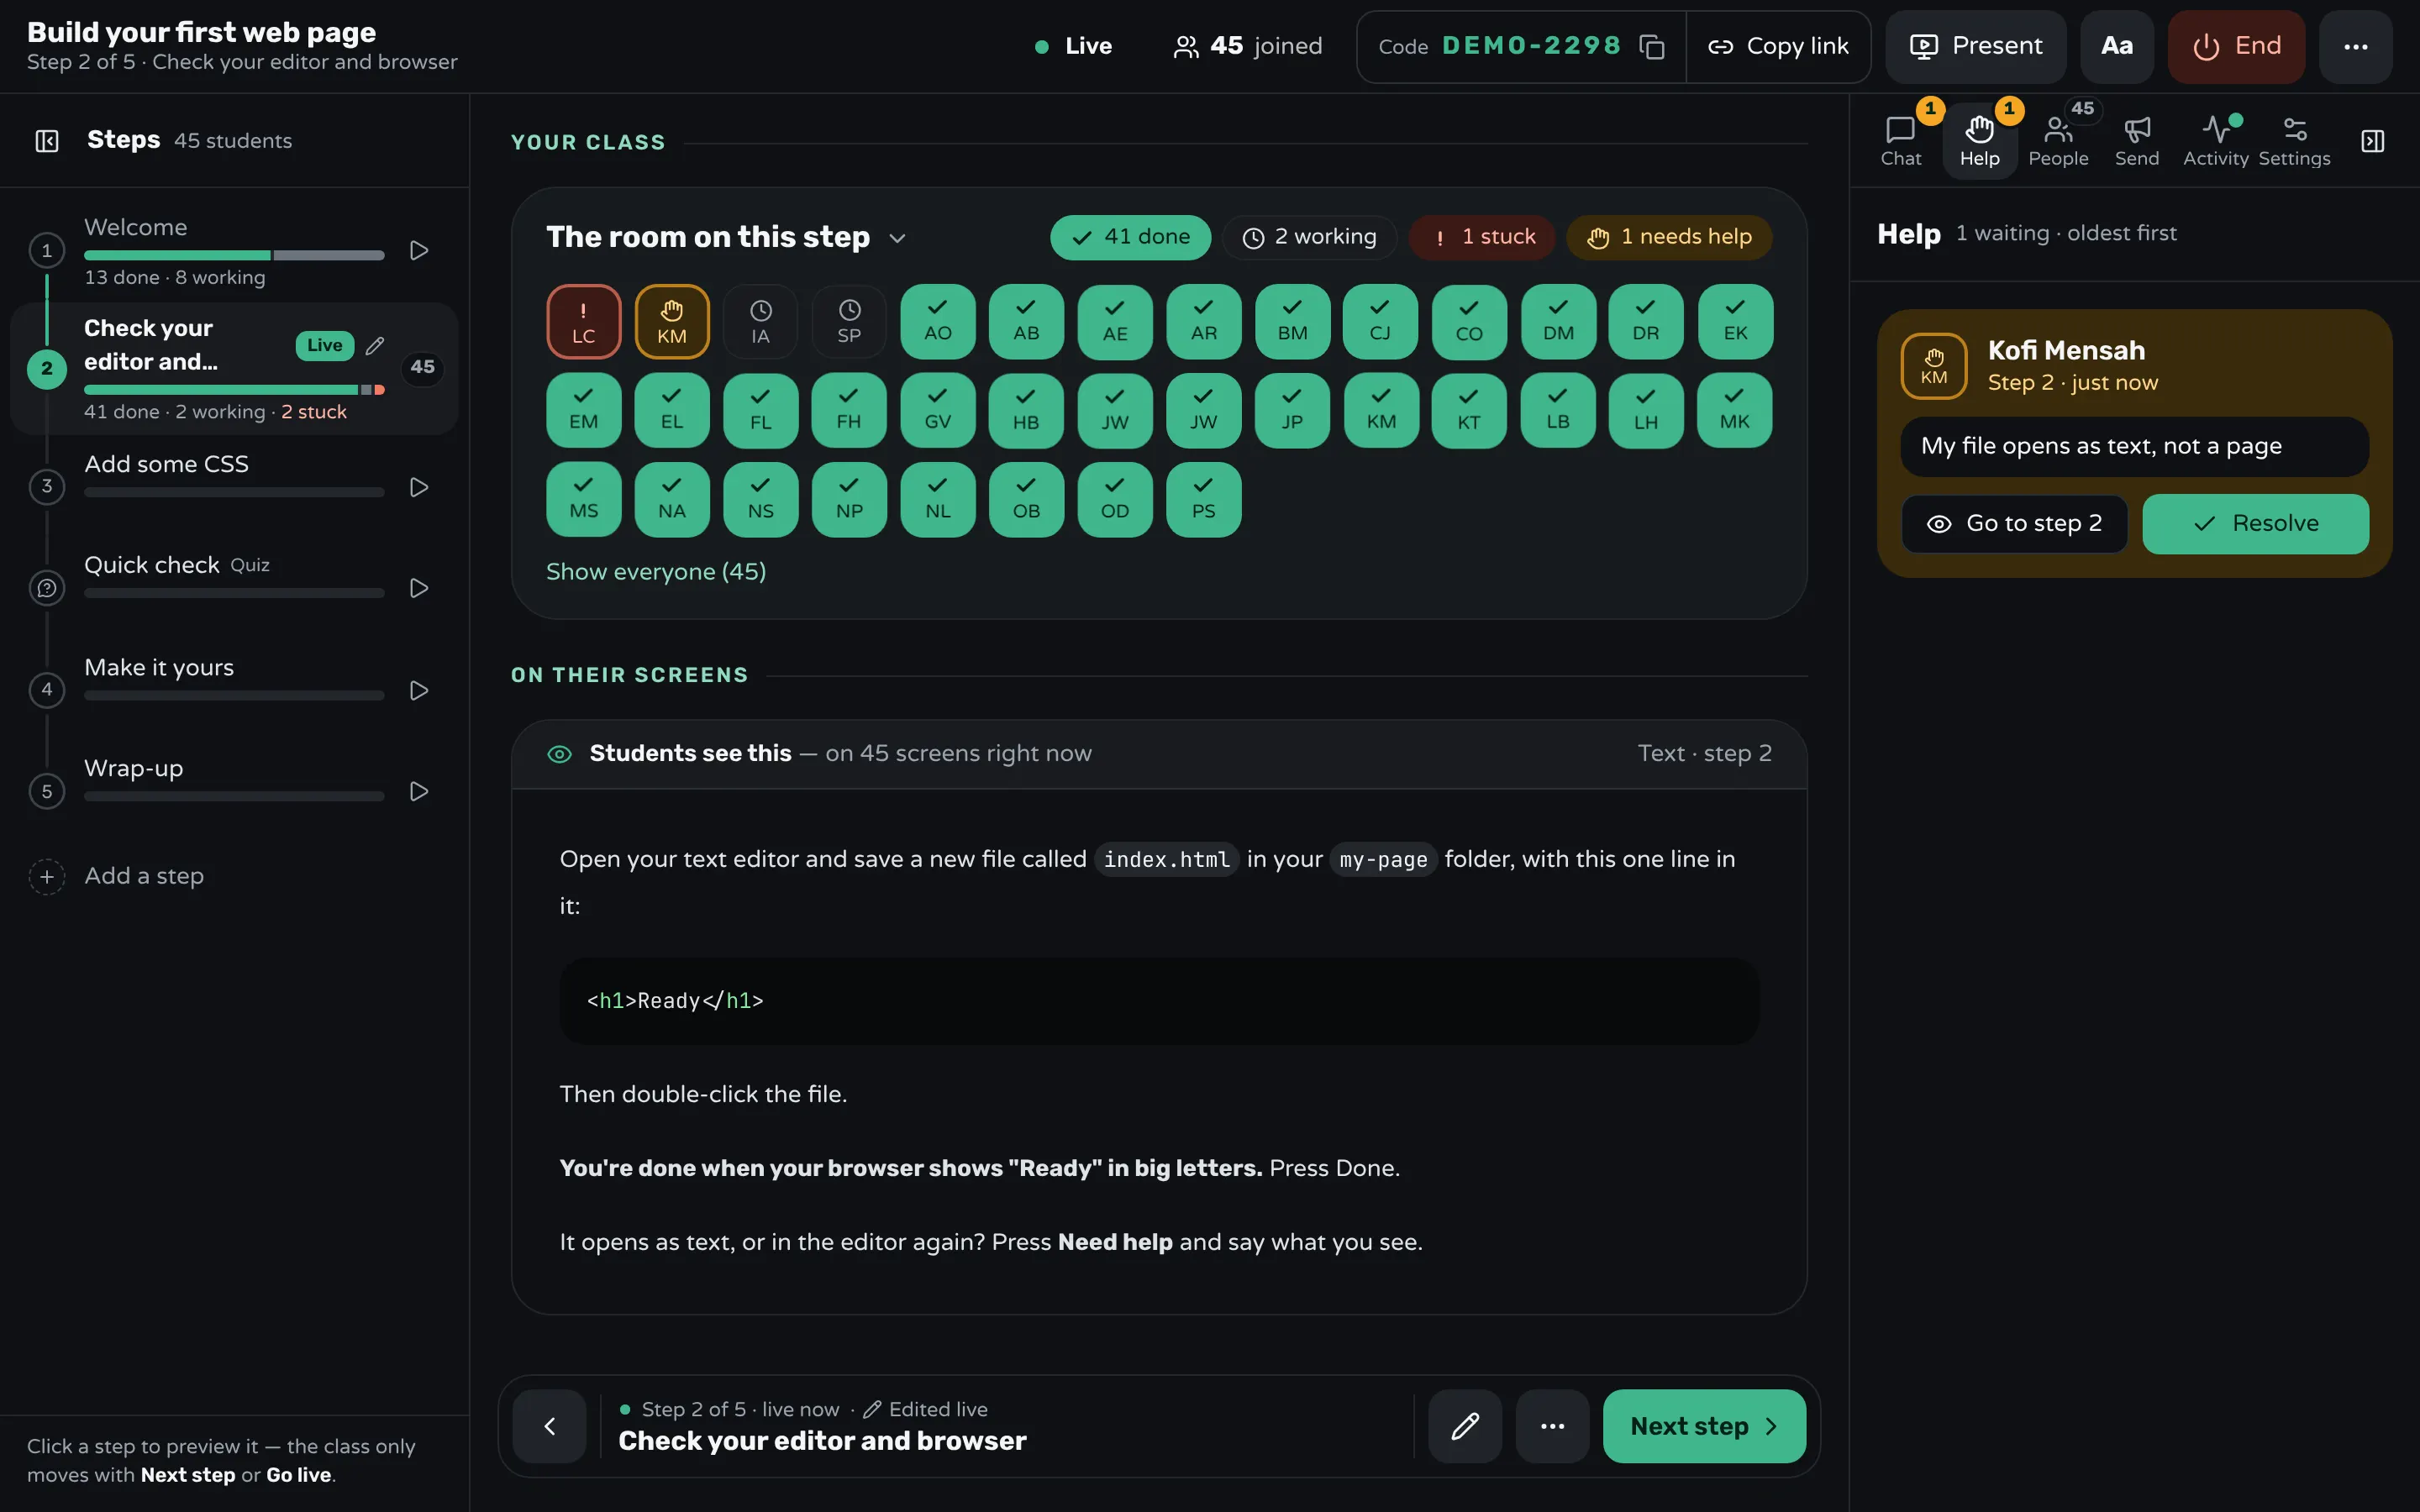Preview the Add some CSS step

pos(419,487)
